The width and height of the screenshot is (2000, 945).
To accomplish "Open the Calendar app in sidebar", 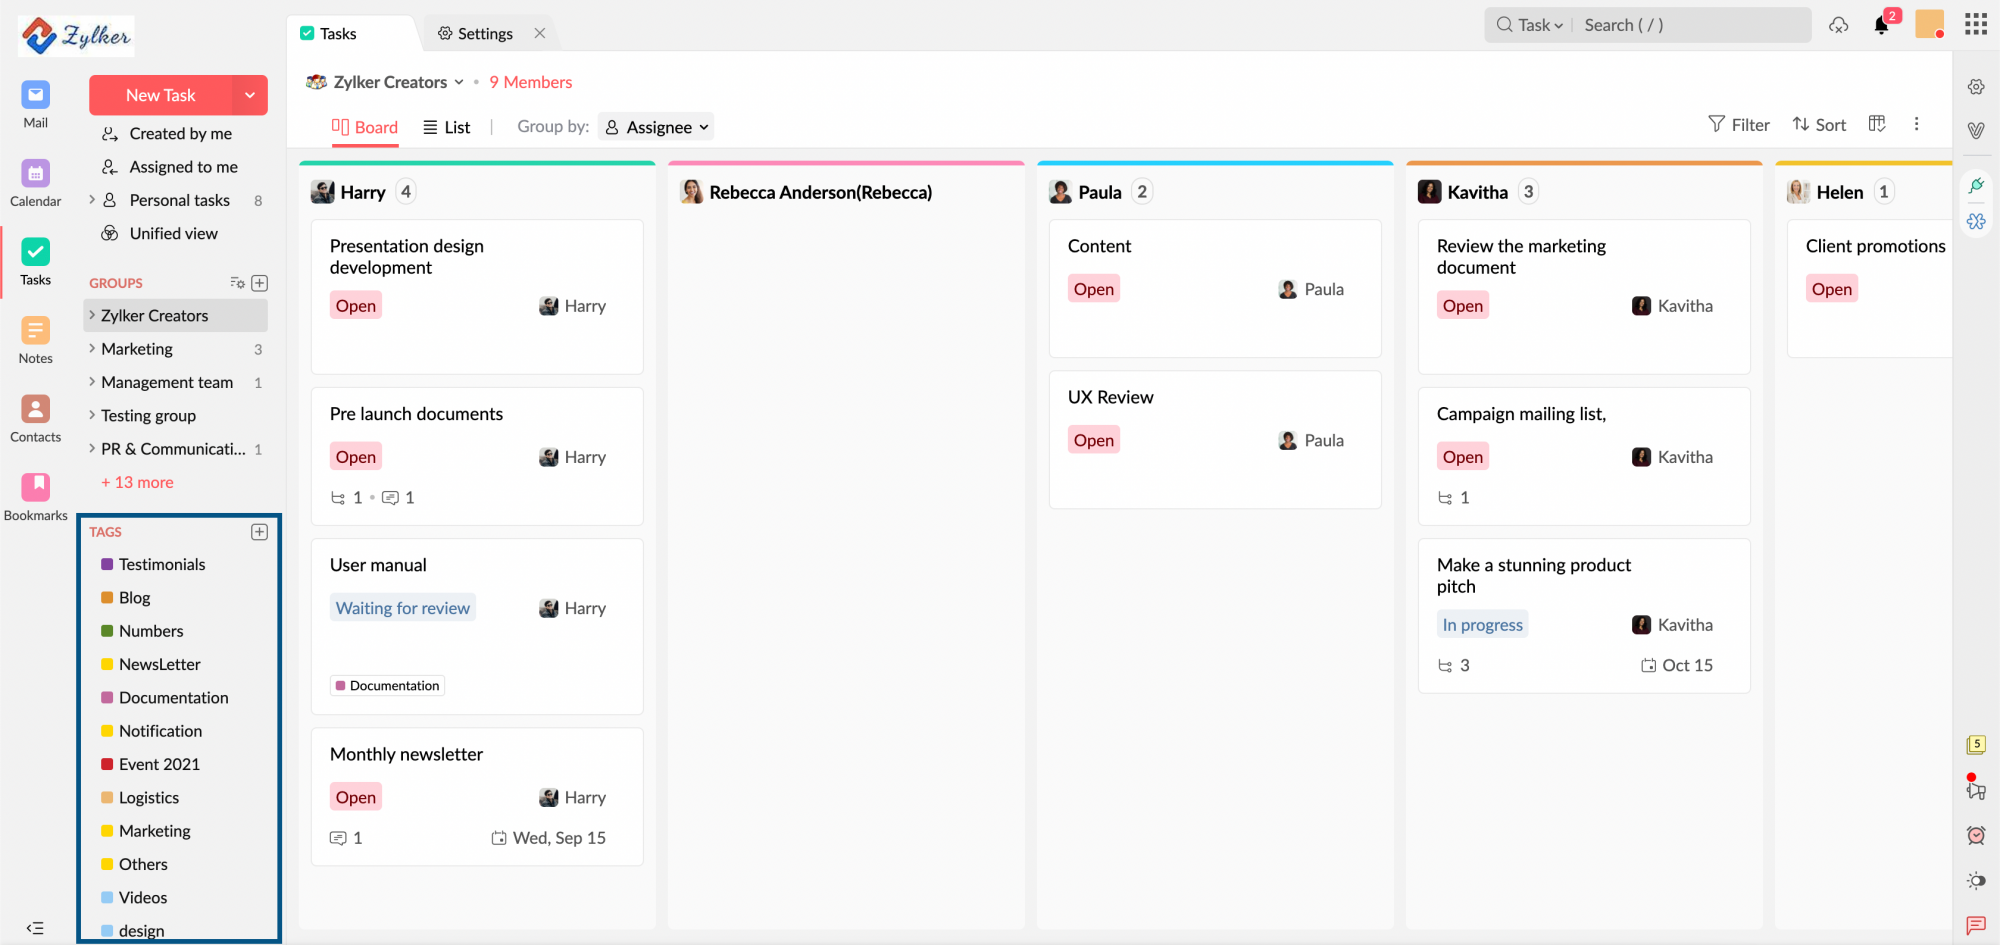I will click(35, 183).
